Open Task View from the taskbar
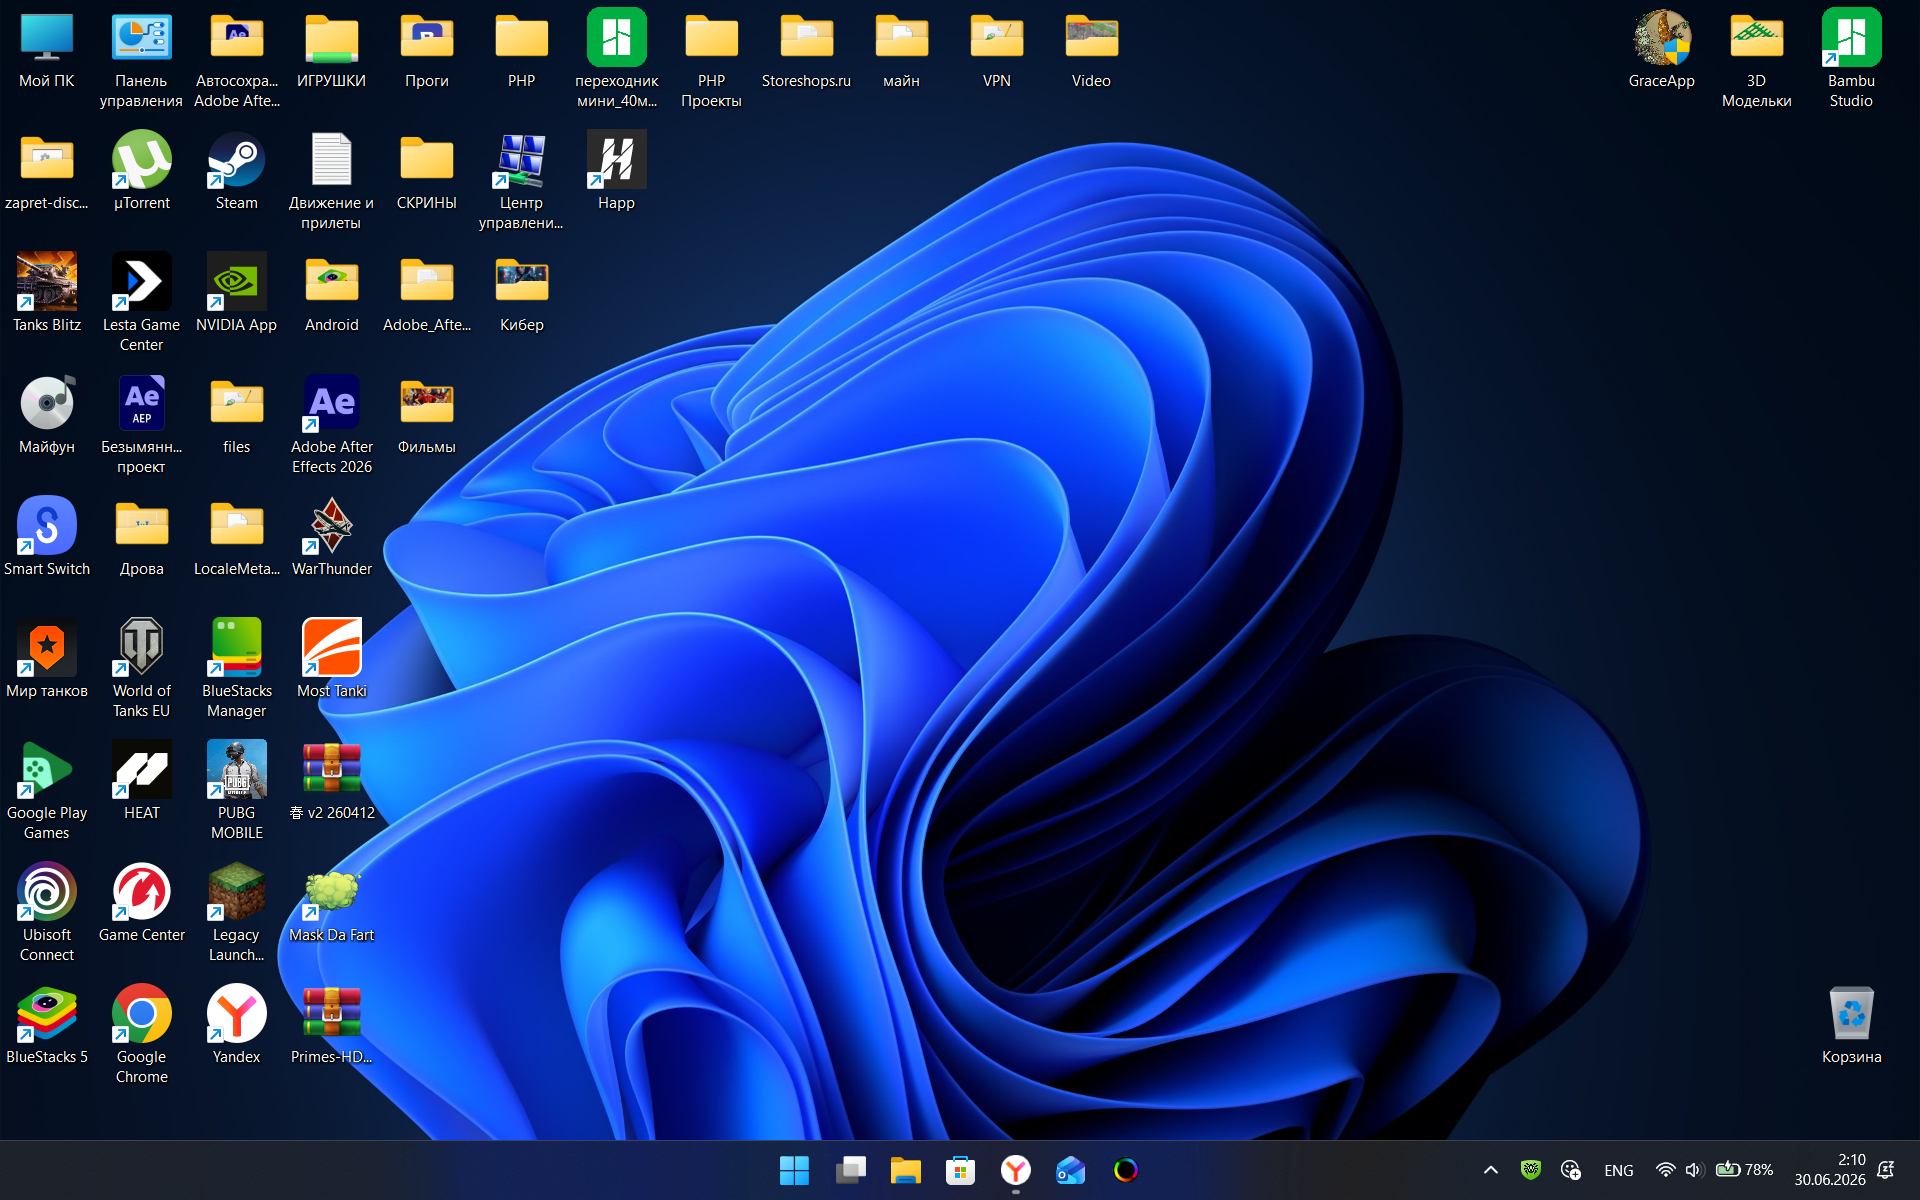This screenshot has width=1920, height=1200. pyautogui.click(x=850, y=1170)
